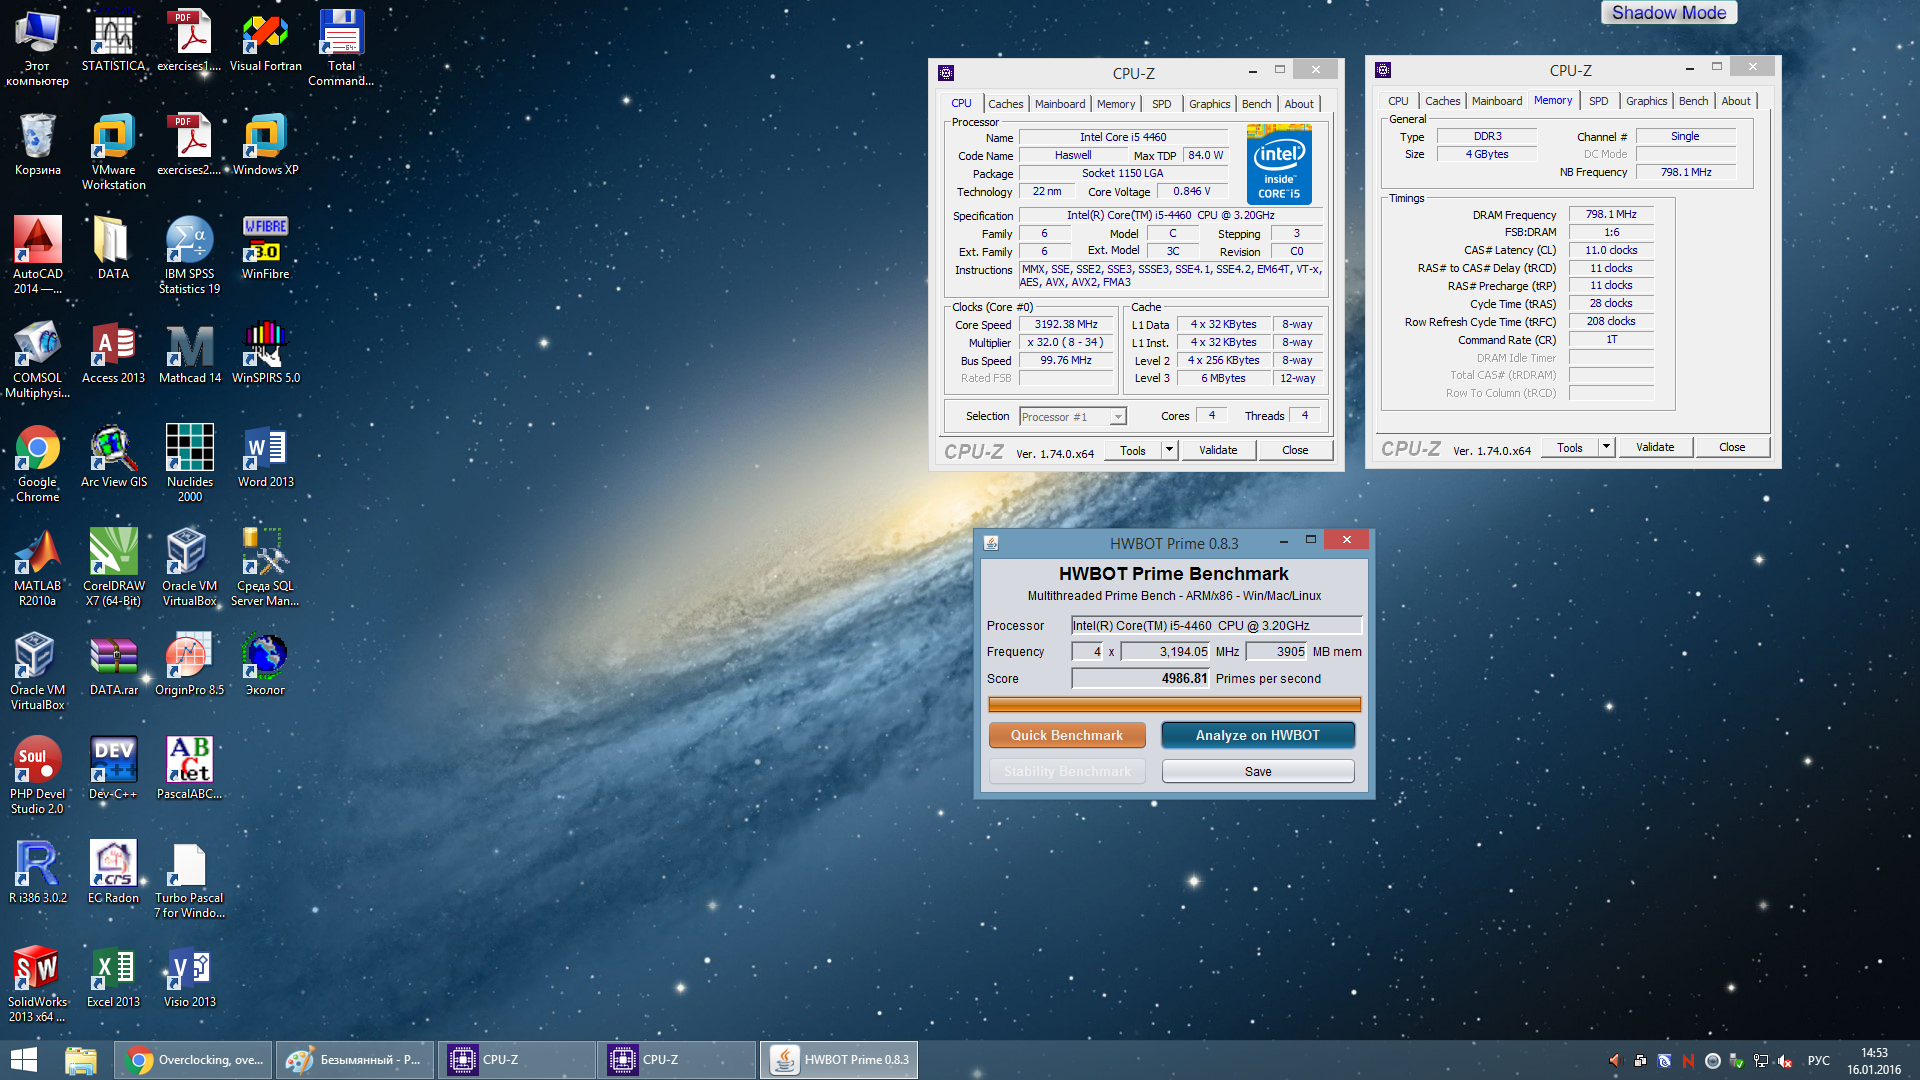
Task: Launch Dev-C++ desktop icon
Action: coord(113,768)
